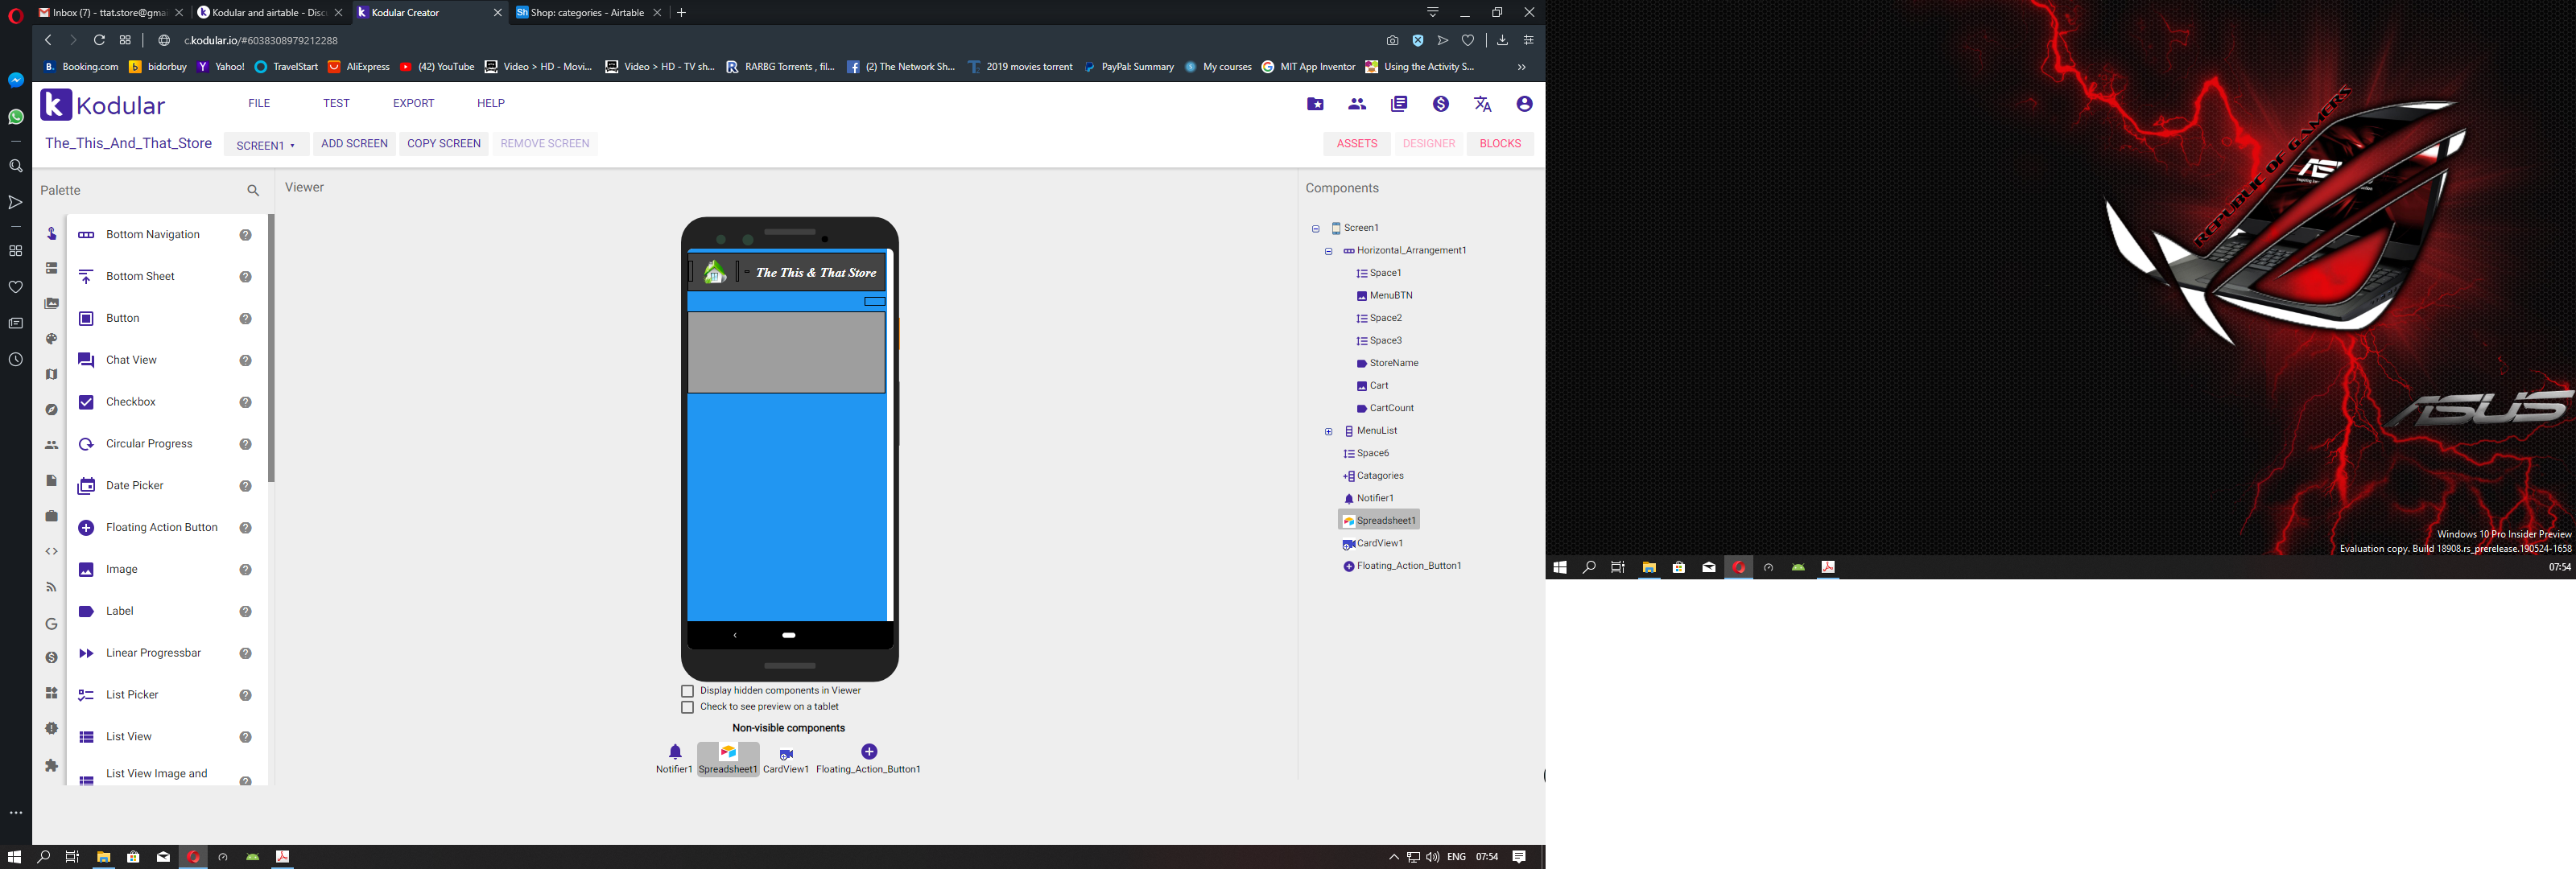Open File Explorer in left taskbar
The image size is (2576, 869).
[x=103, y=857]
